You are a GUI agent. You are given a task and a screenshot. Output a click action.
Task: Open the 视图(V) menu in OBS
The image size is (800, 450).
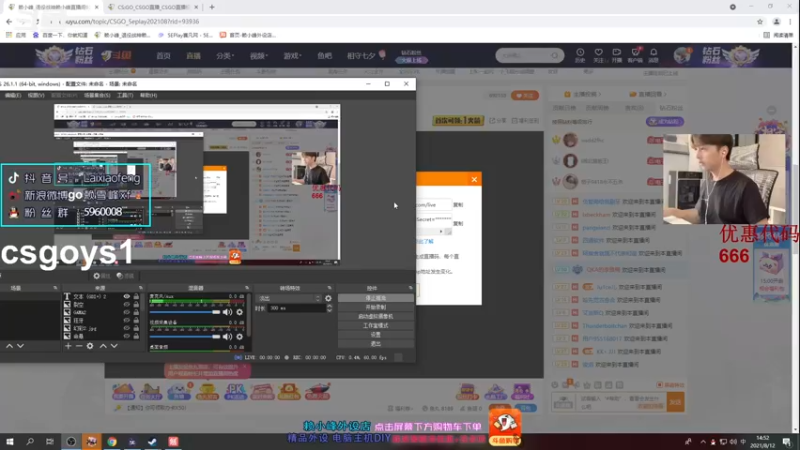click(36, 95)
